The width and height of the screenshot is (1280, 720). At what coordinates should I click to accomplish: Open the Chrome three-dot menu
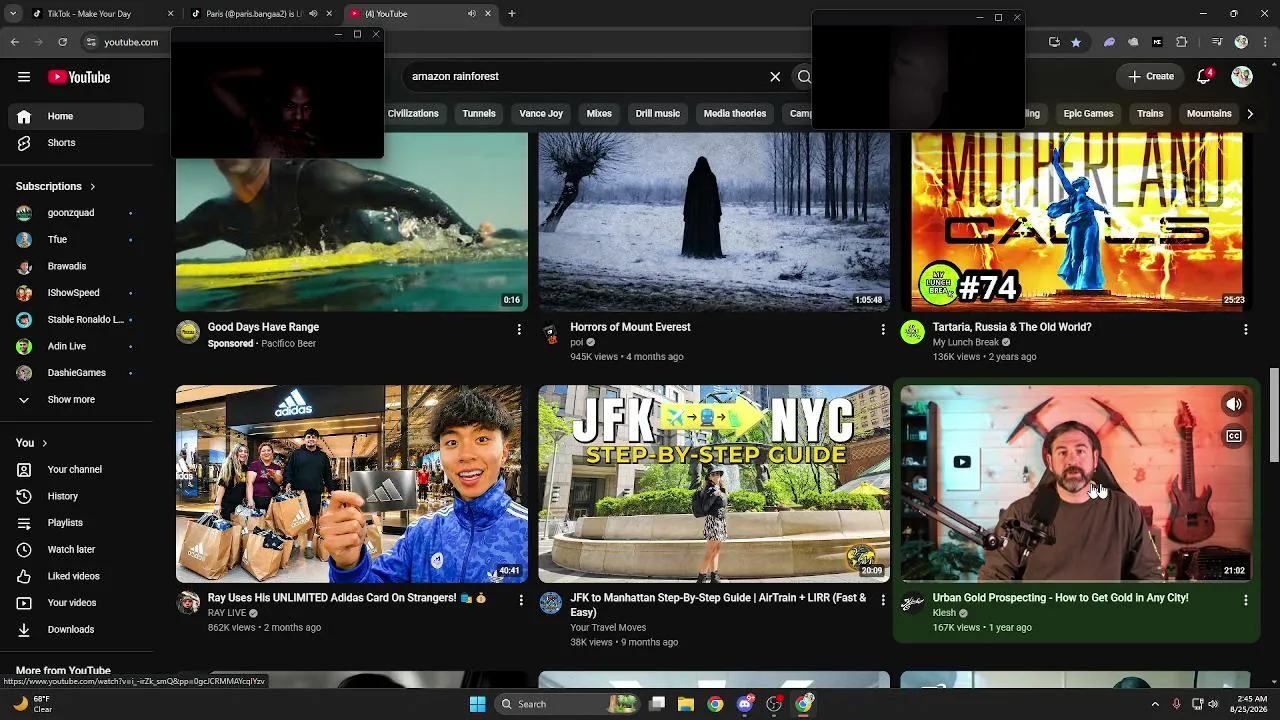tap(1263, 42)
